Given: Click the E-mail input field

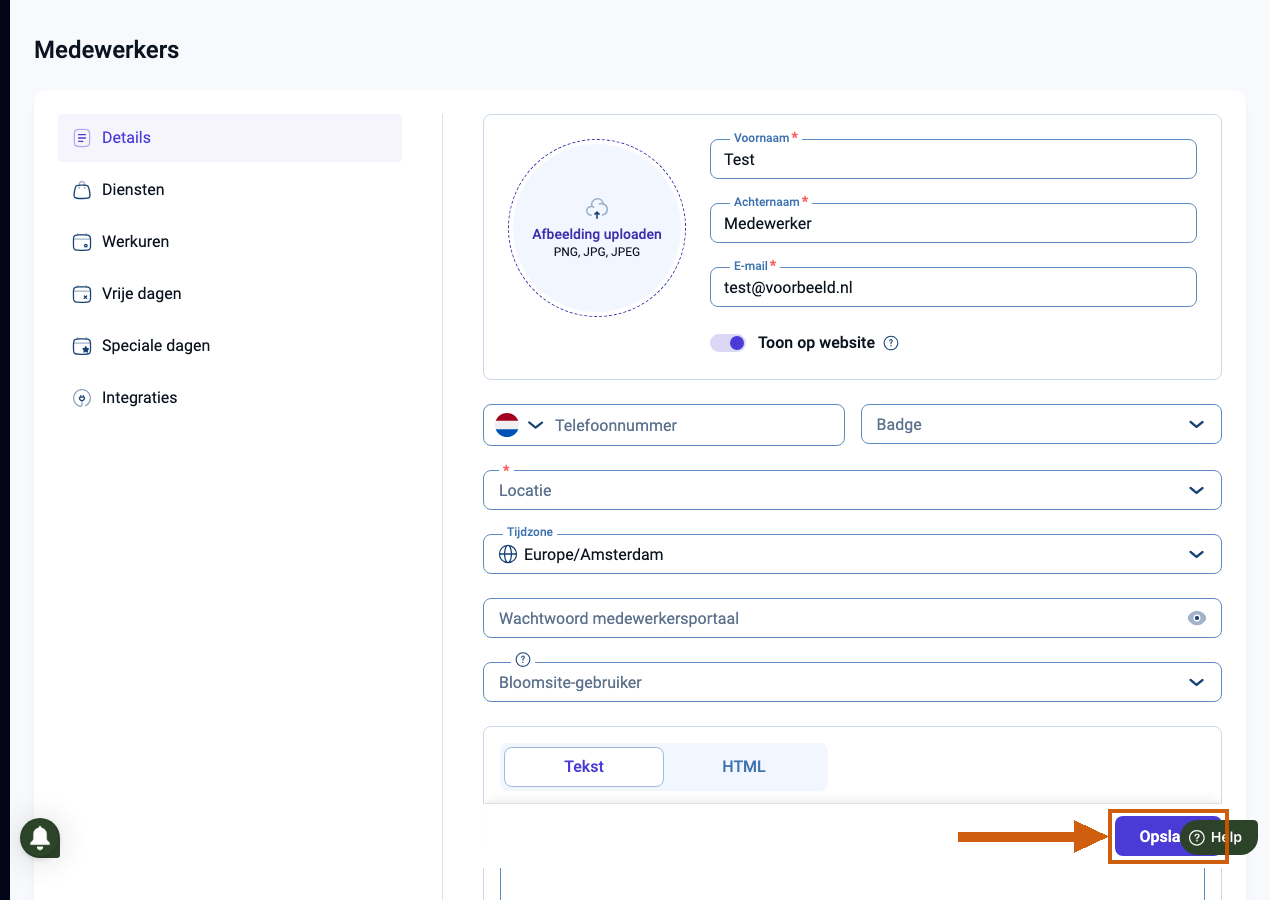Looking at the screenshot, I should (x=953, y=287).
